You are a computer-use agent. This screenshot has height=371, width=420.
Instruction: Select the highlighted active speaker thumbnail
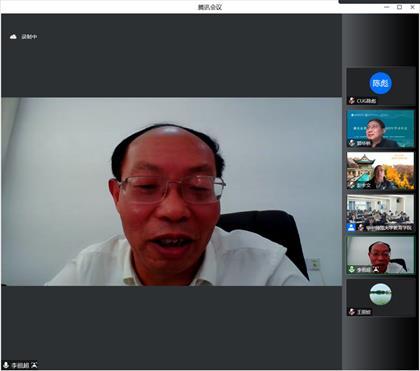380,255
